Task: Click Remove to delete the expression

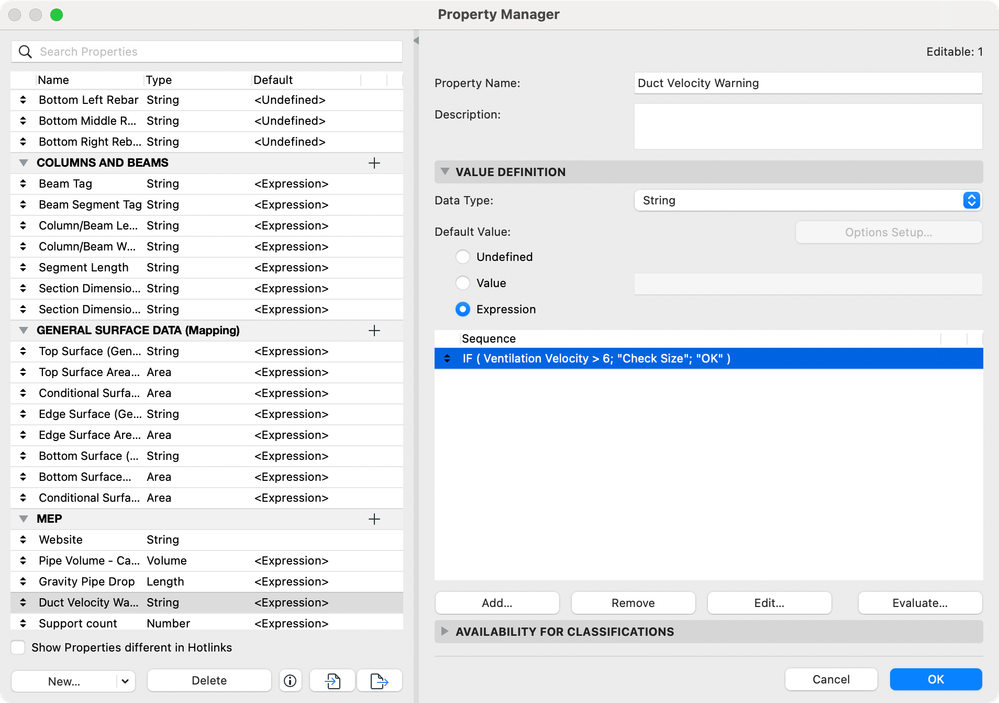Action: tap(633, 603)
